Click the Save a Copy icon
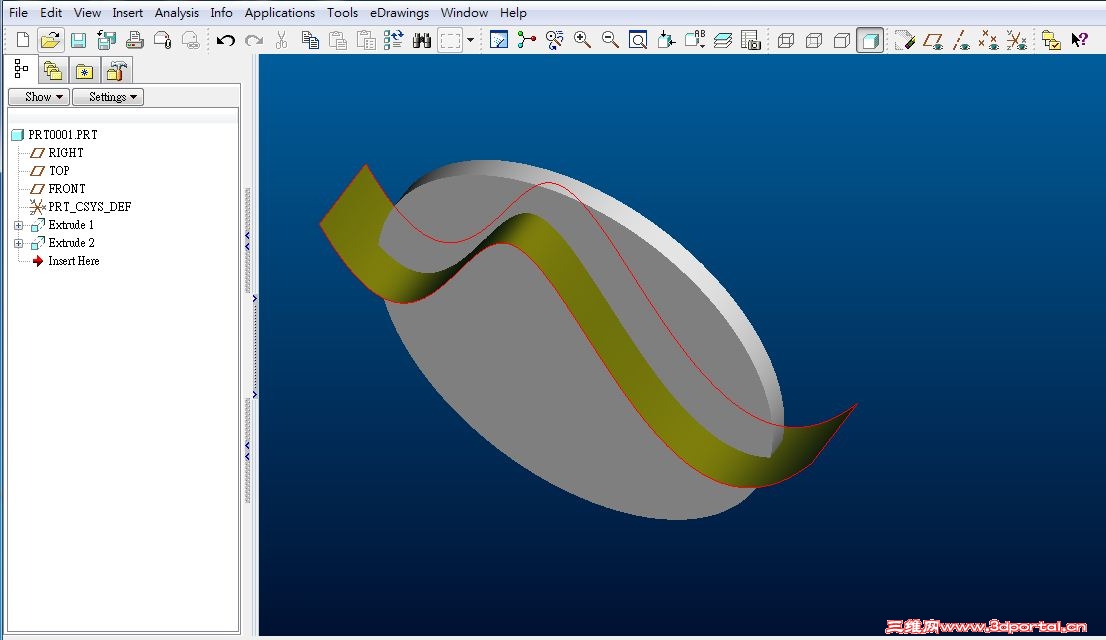Image resolution: width=1106 pixels, height=640 pixels. click(x=107, y=40)
